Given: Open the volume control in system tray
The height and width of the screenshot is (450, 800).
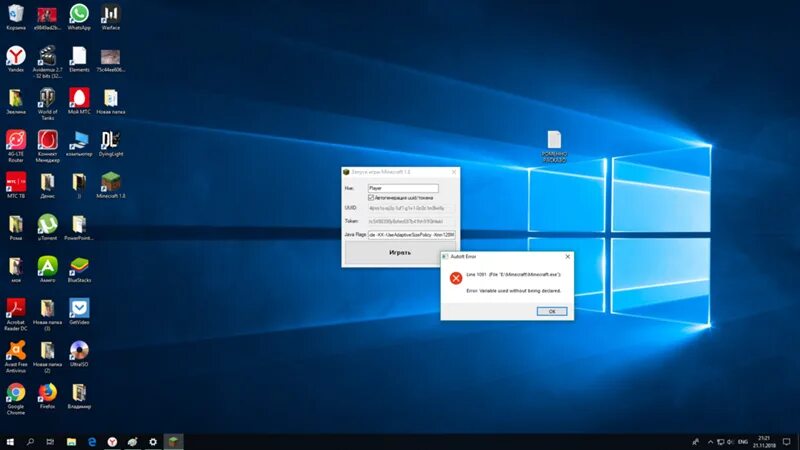Looking at the screenshot, I should tap(730, 442).
